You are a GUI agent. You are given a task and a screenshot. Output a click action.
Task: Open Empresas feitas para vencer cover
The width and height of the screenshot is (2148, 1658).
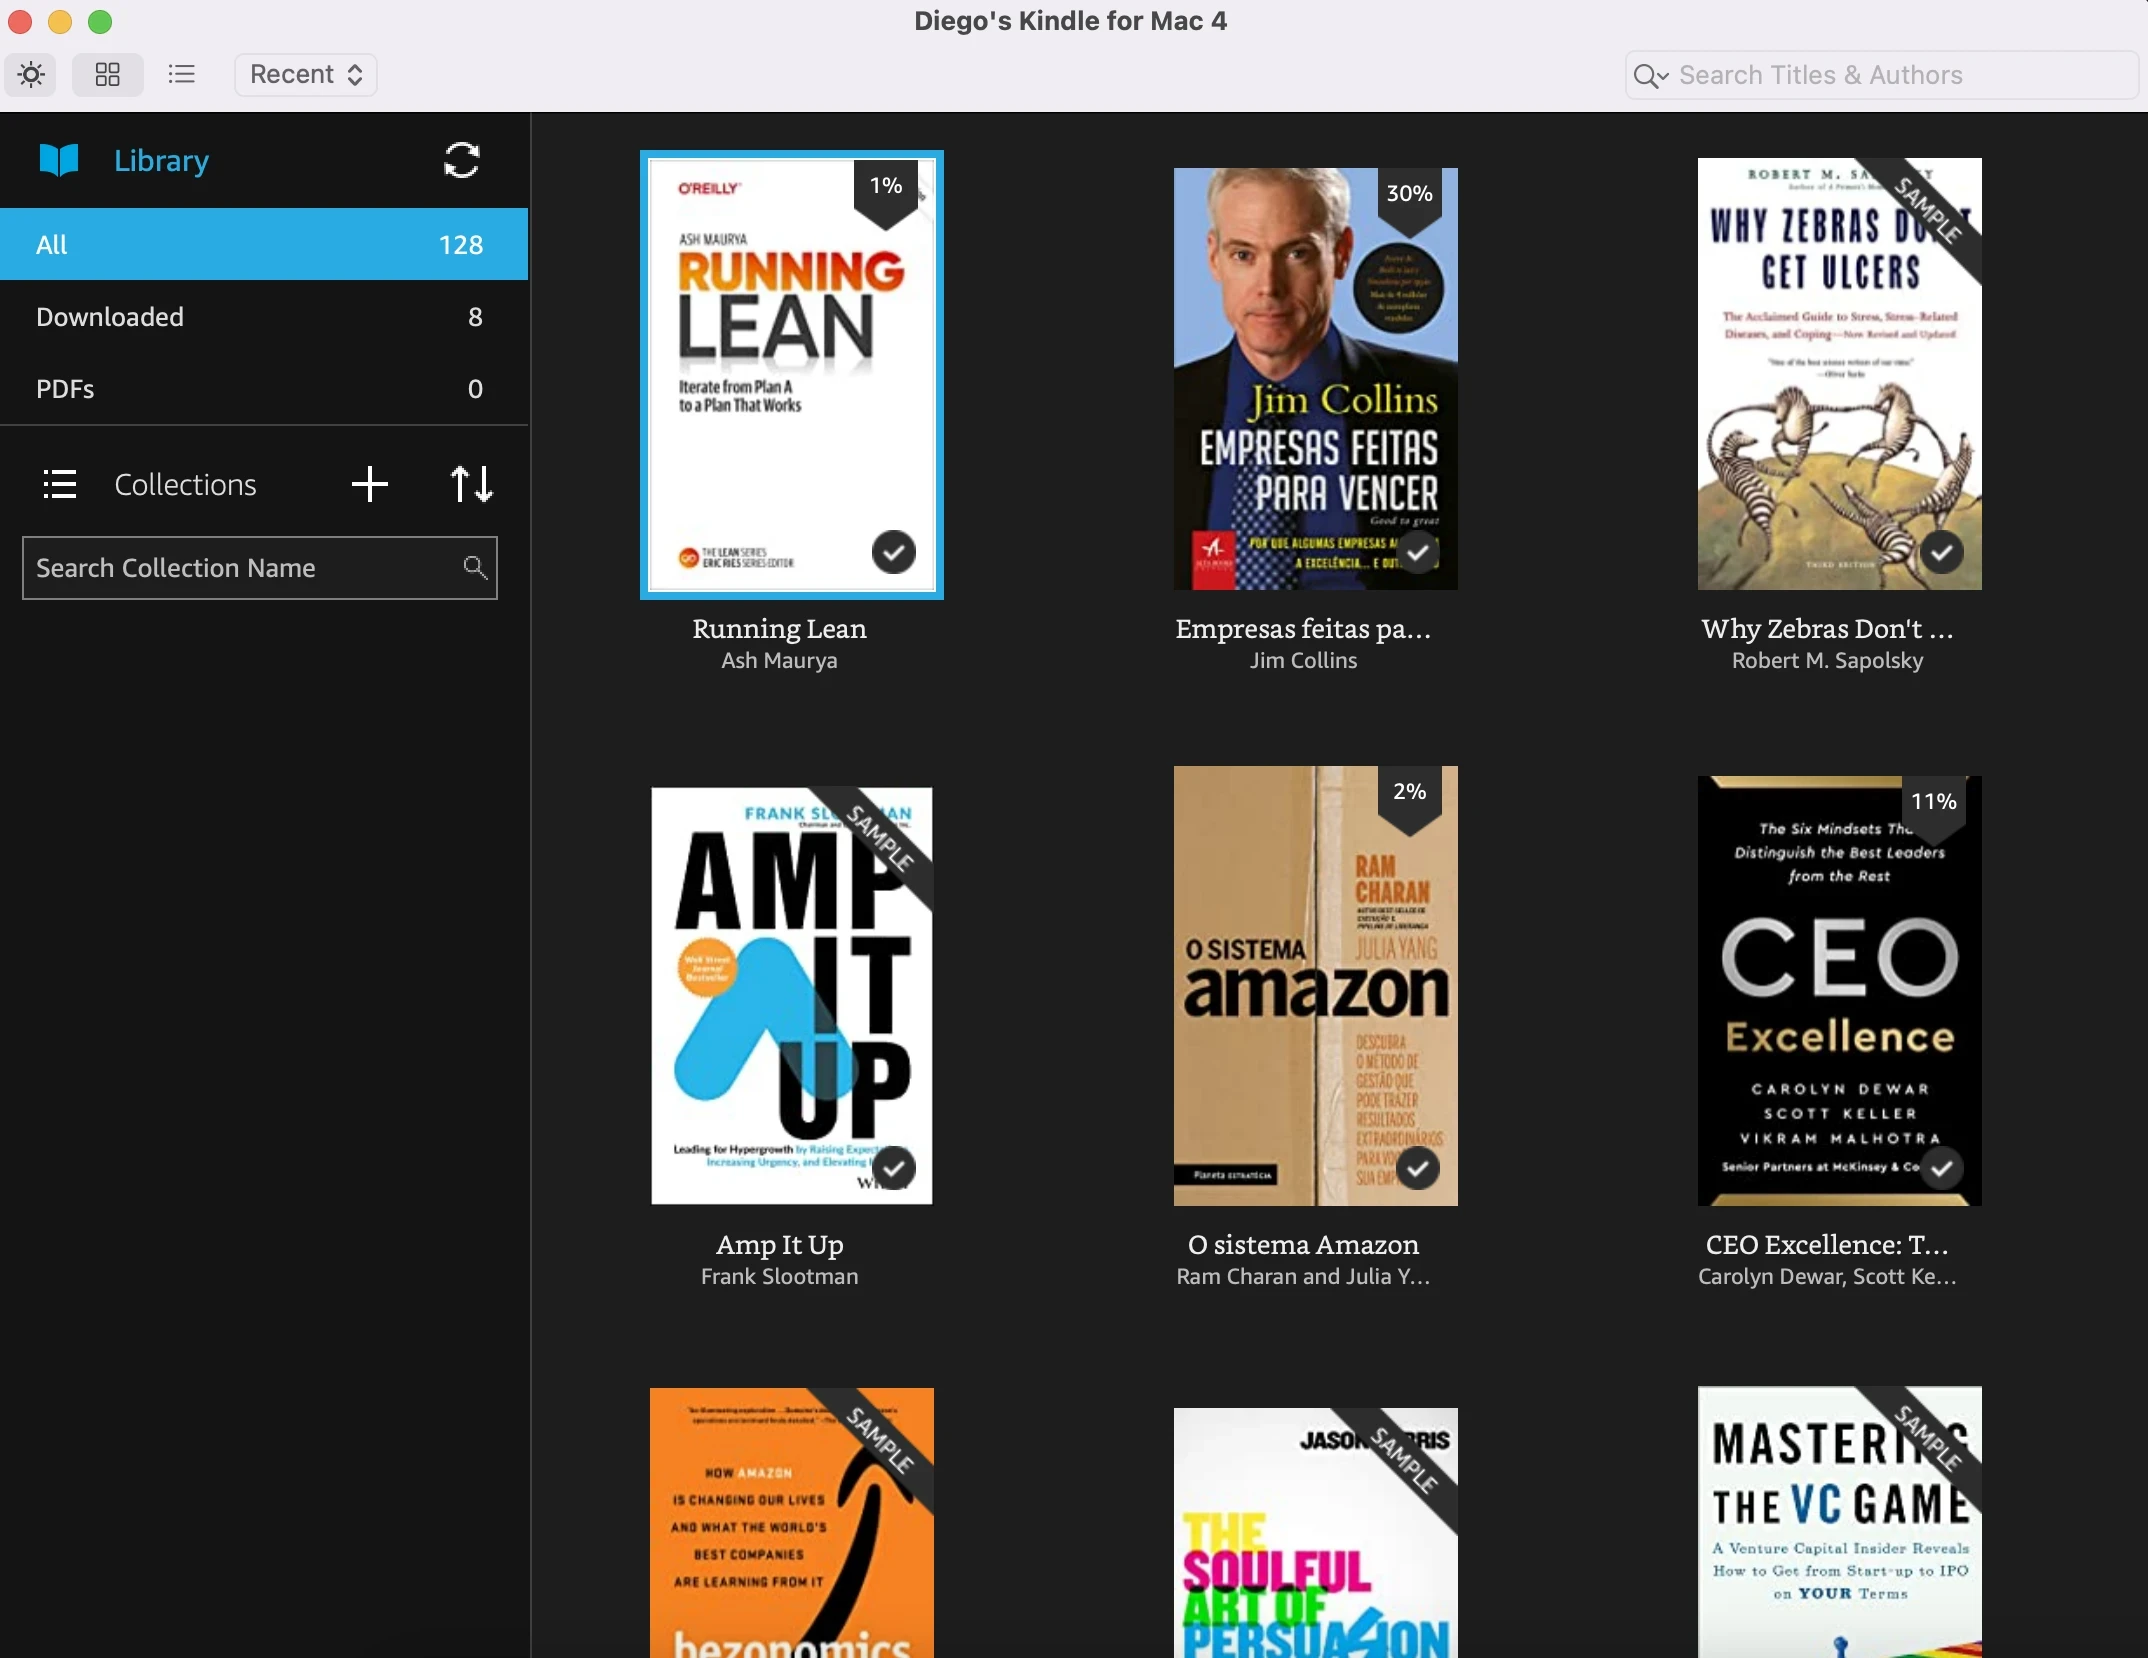pos(1316,379)
